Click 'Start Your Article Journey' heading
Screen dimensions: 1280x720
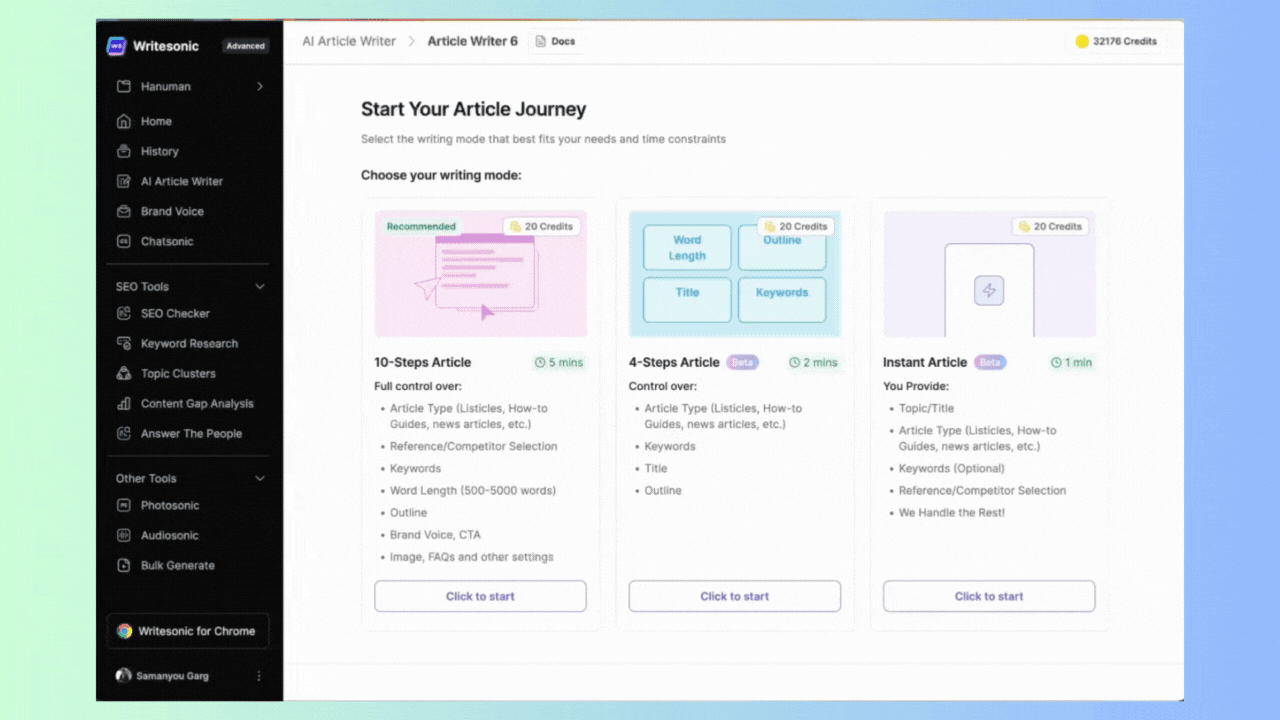pyautogui.click(x=473, y=109)
